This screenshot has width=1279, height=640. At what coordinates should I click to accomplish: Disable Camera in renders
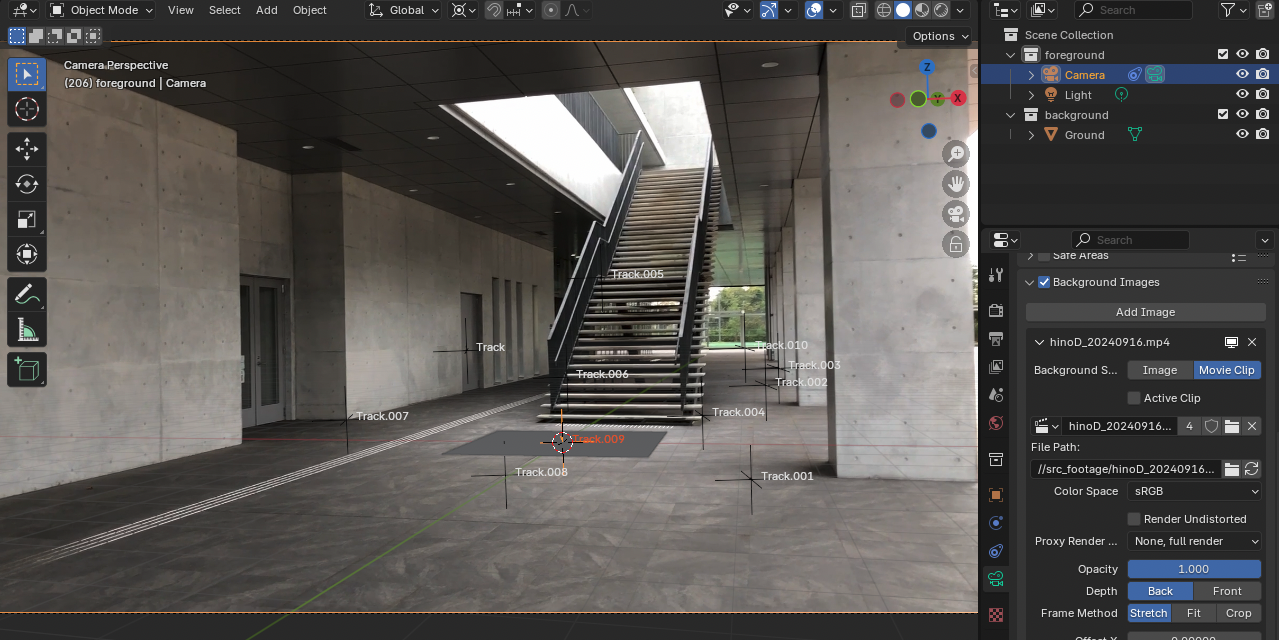1263,75
